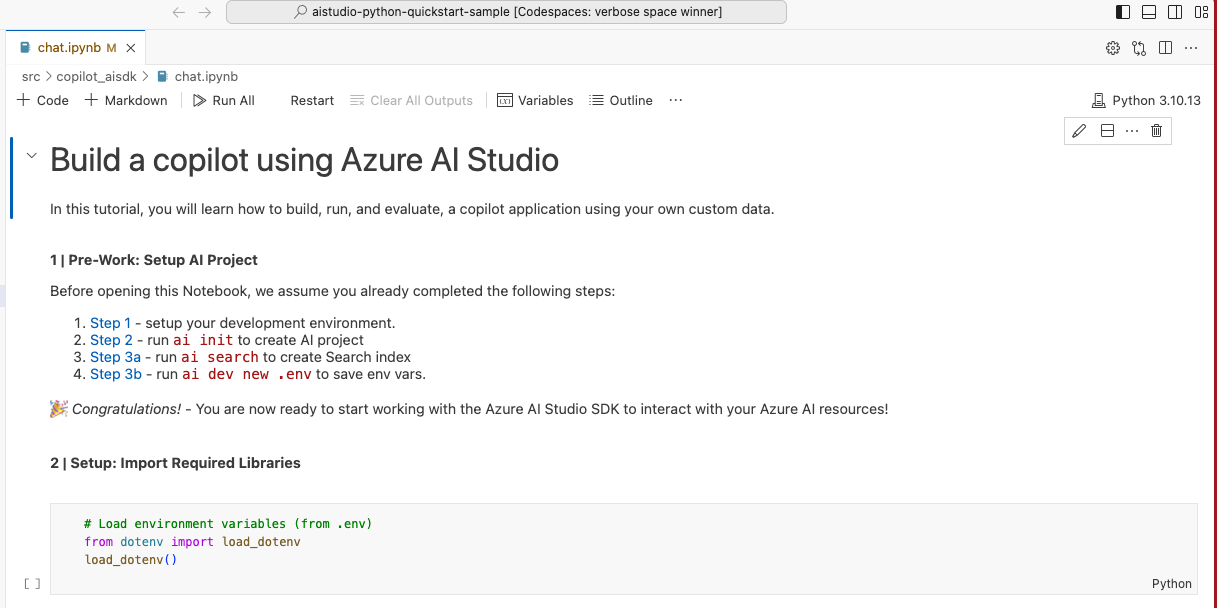Viewport: 1217px width, 608px height.
Task: Select the Python 3.10.13 kernel picker
Action: point(1147,100)
